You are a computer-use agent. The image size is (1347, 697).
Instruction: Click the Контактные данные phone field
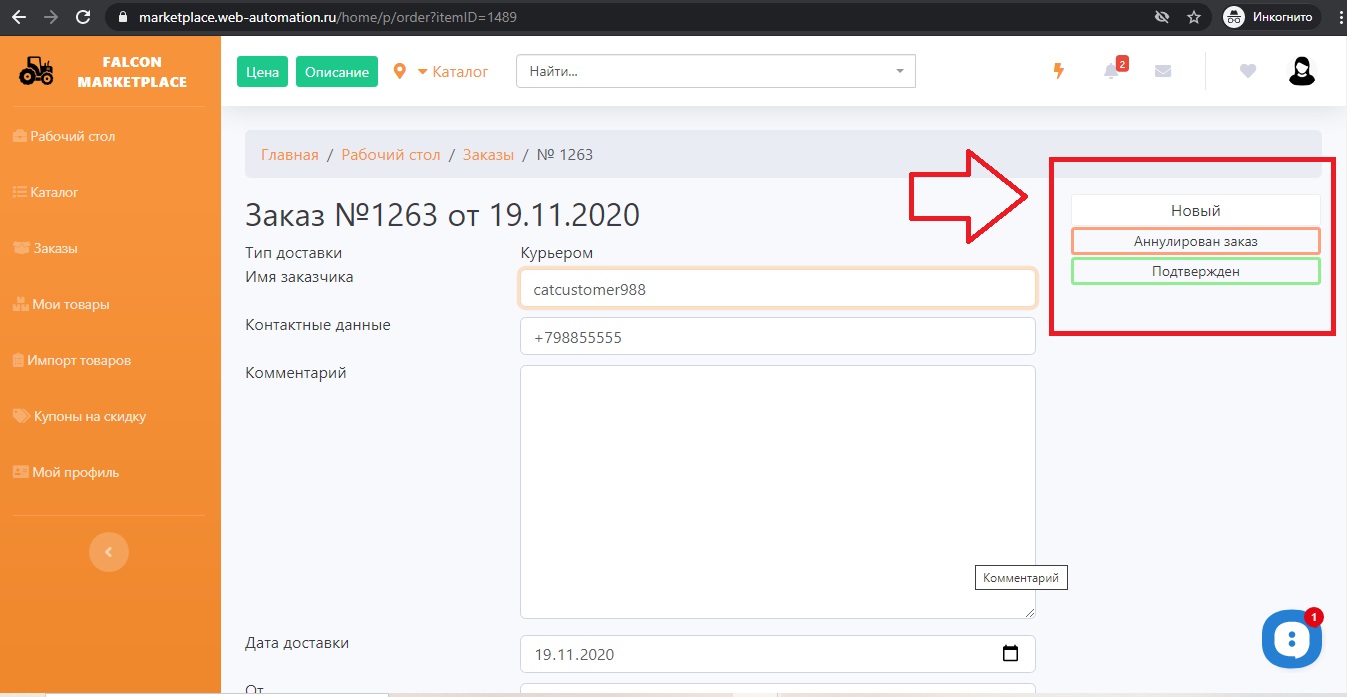777,337
